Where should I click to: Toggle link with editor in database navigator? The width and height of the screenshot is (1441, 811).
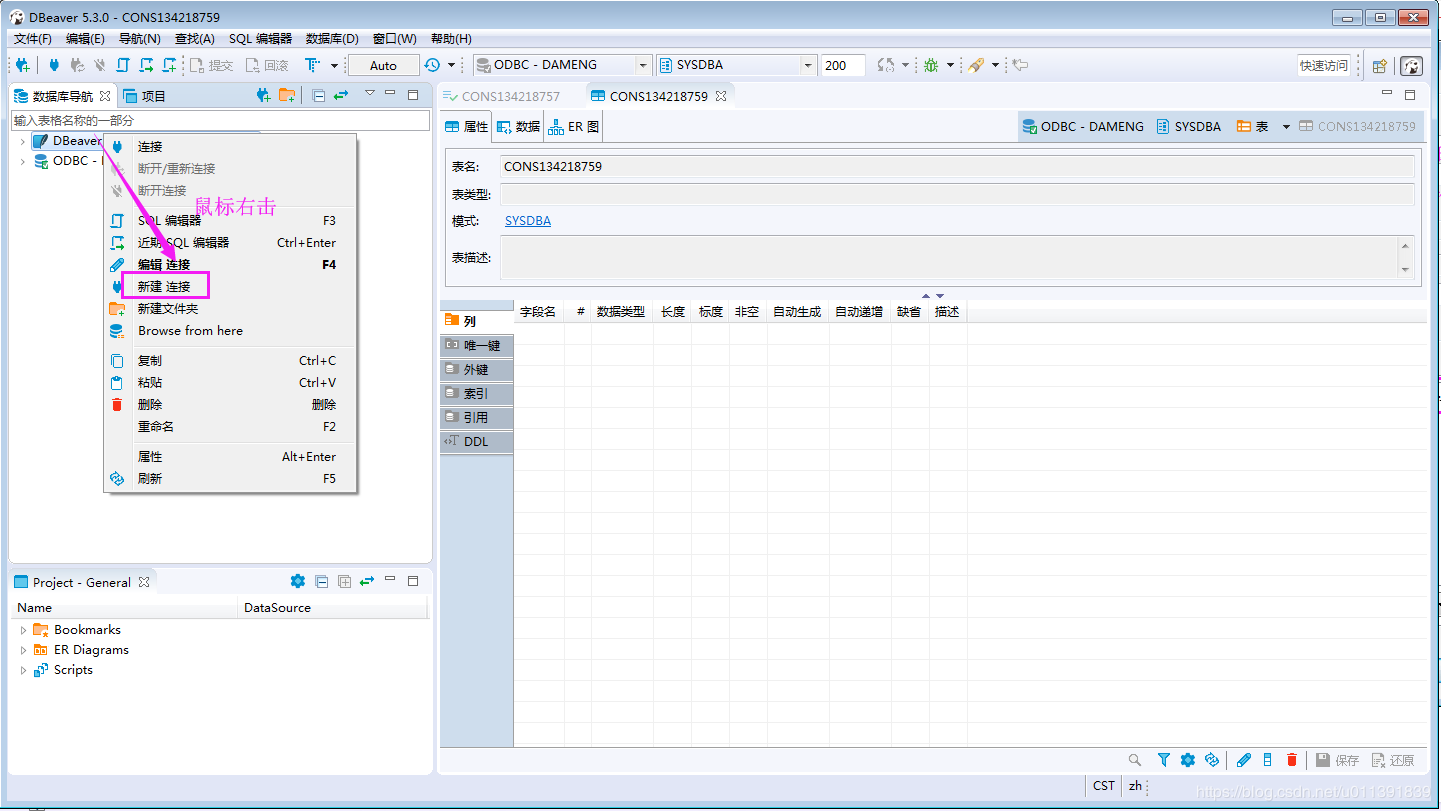click(341, 96)
